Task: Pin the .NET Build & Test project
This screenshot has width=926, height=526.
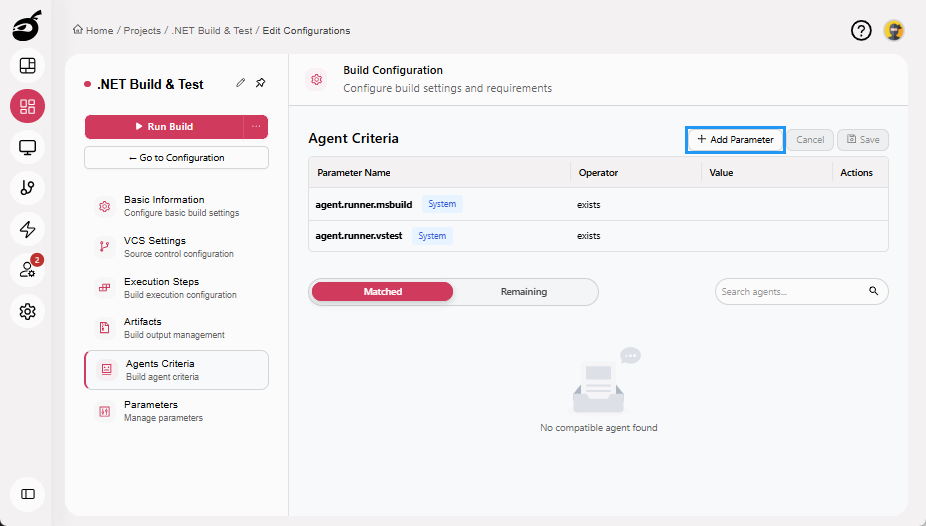Action: click(260, 83)
